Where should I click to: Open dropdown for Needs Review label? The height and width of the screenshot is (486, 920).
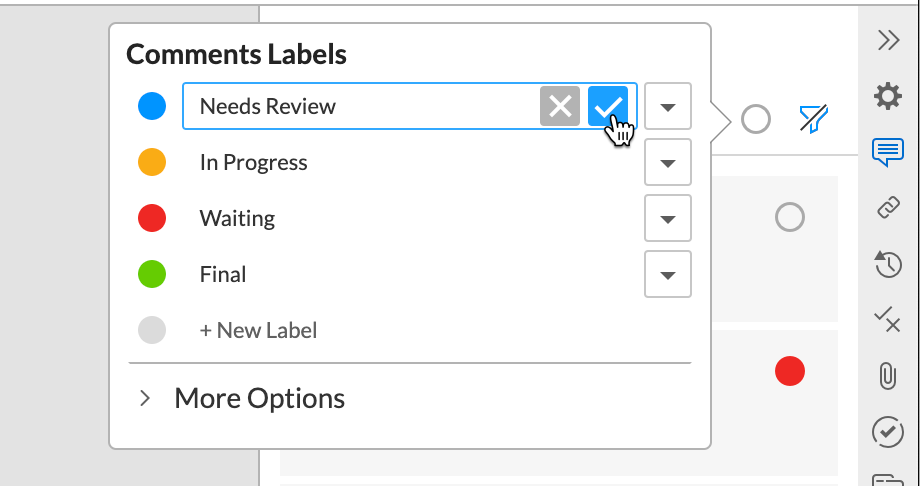(x=668, y=106)
